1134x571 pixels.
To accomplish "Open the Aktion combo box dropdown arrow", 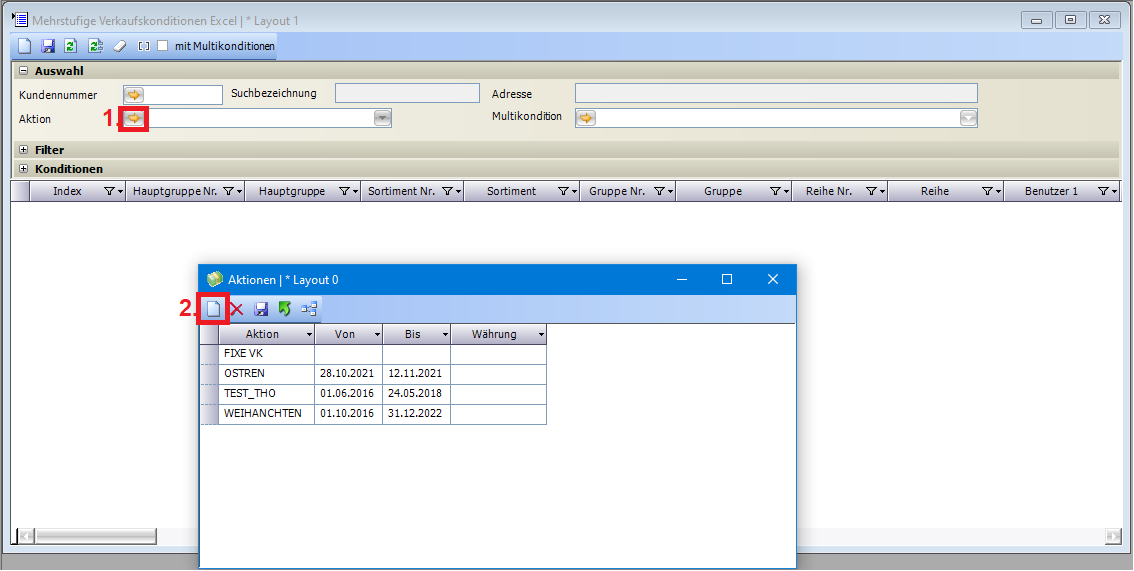I will (382, 118).
